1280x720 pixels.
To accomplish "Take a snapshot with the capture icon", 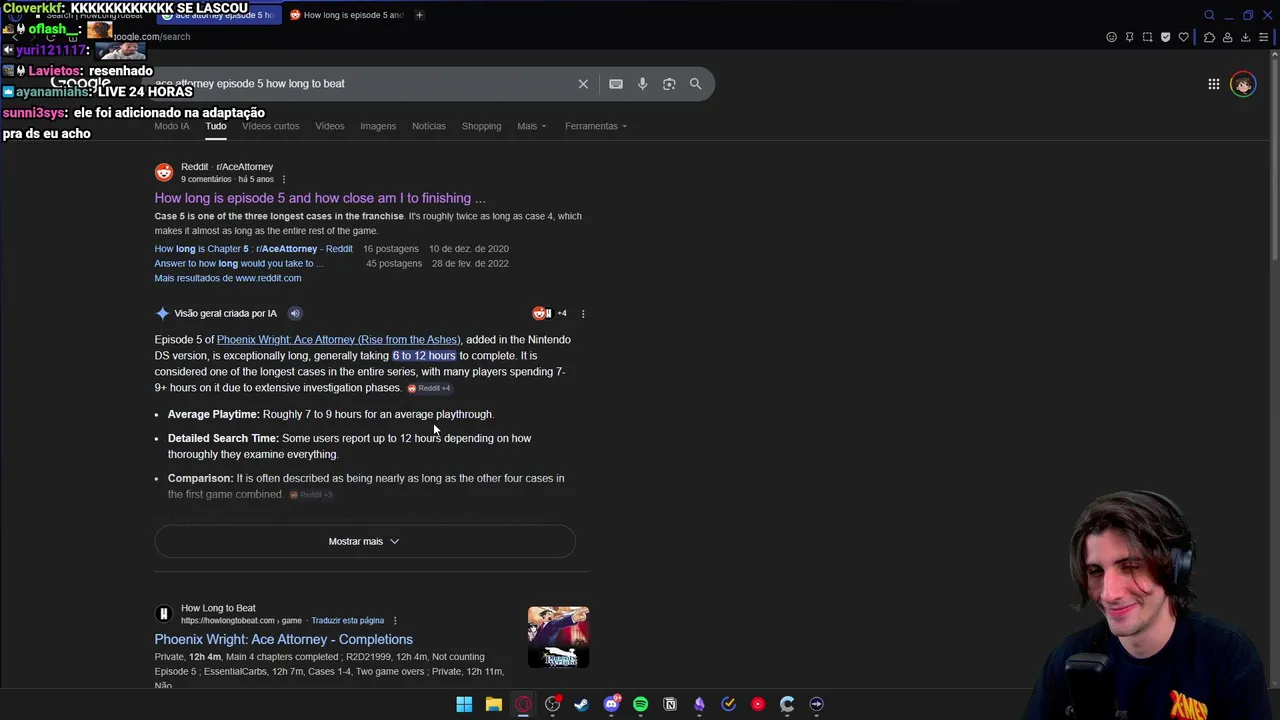I will 1148,37.
